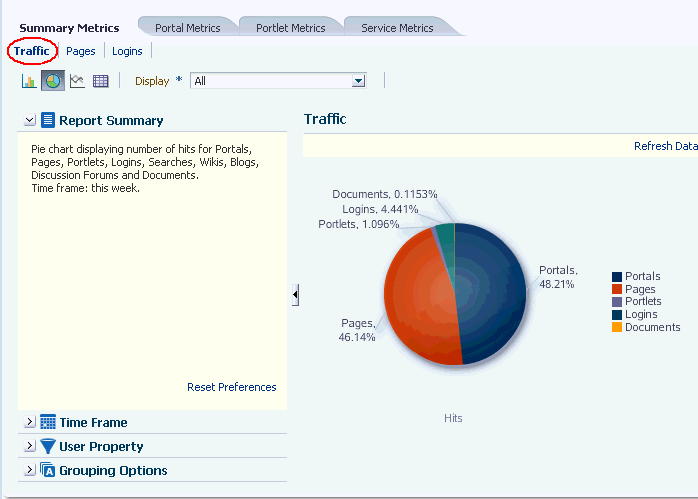This screenshot has height=499, width=698.
Task: Expand the Time Frame section
Action: point(30,422)
